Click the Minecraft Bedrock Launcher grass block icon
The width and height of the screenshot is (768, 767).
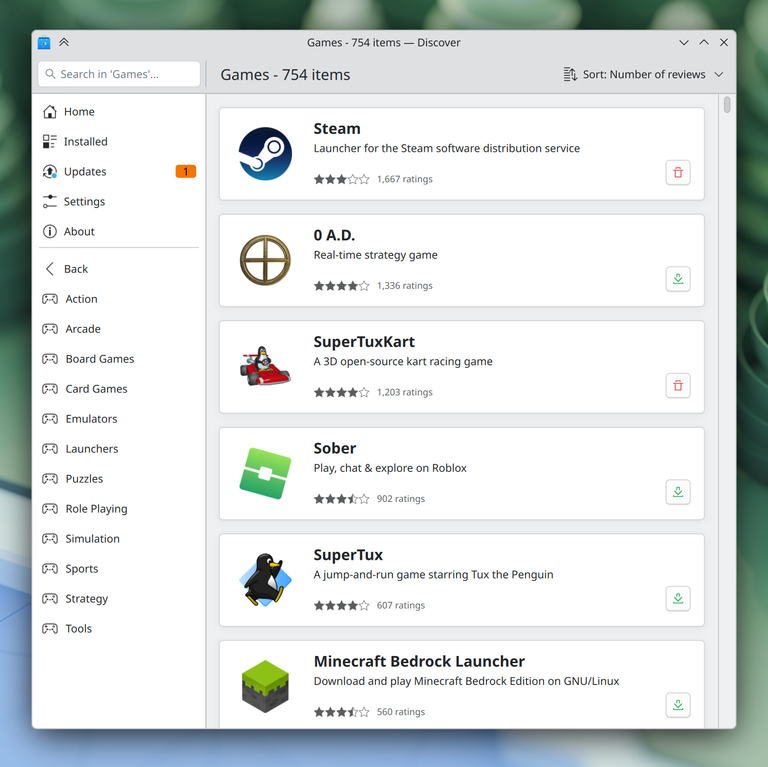point(265,686)
